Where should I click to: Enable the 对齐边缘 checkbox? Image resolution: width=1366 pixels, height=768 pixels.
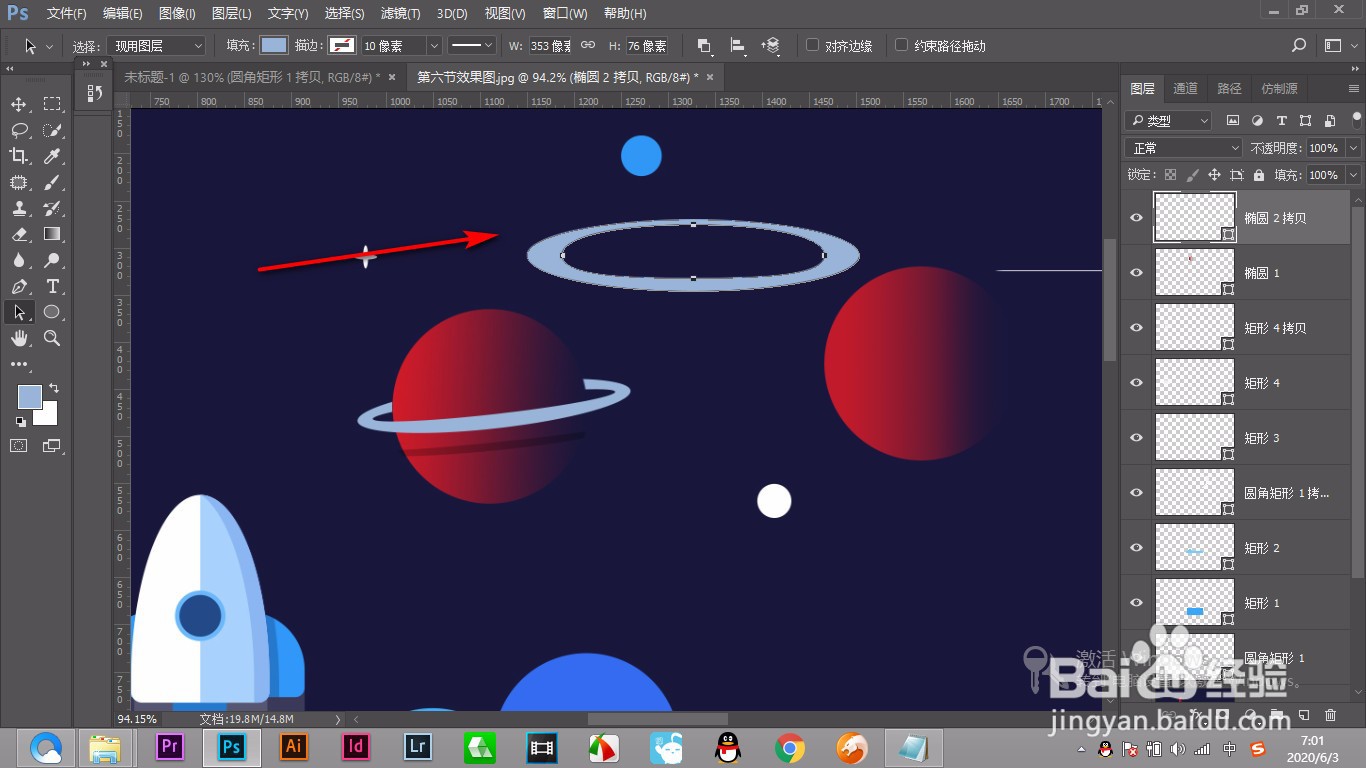click(813, 45)
